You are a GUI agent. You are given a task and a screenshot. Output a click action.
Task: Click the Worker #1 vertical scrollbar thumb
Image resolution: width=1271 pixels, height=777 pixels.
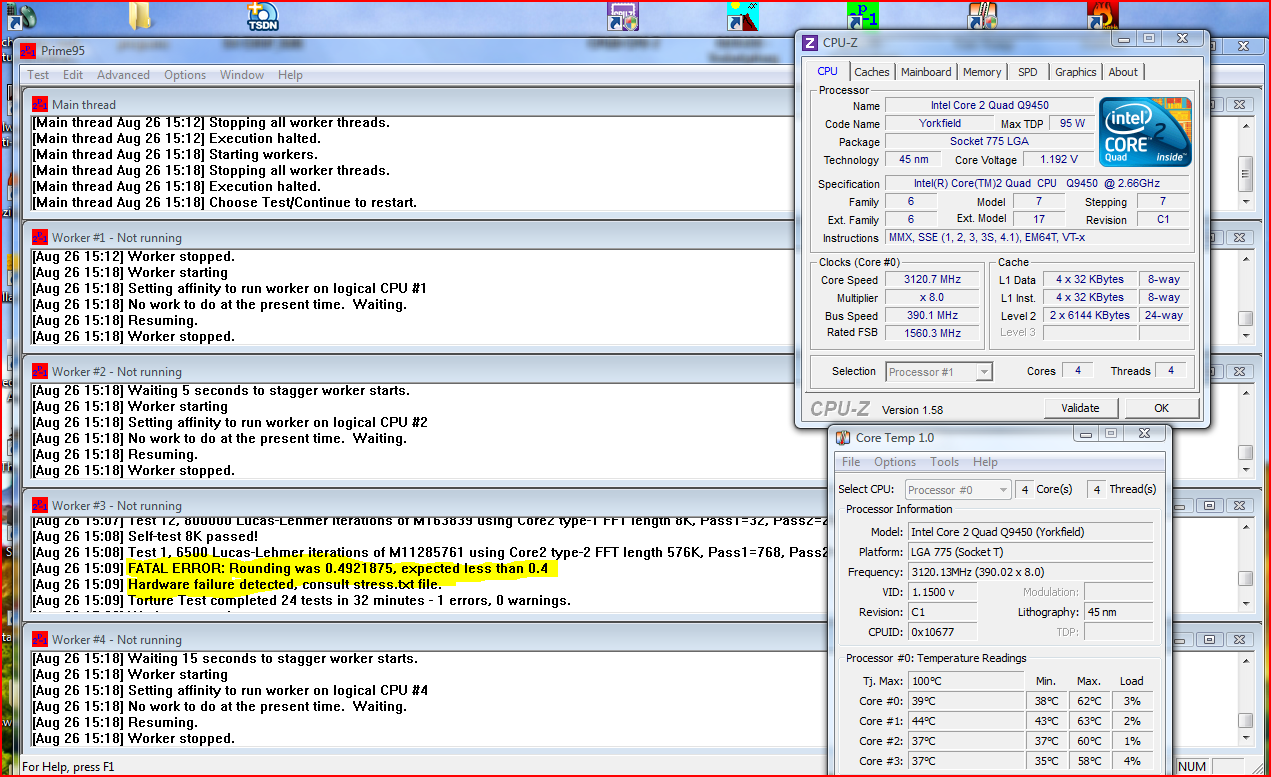pyautogui.click(x=1245, y=319)
